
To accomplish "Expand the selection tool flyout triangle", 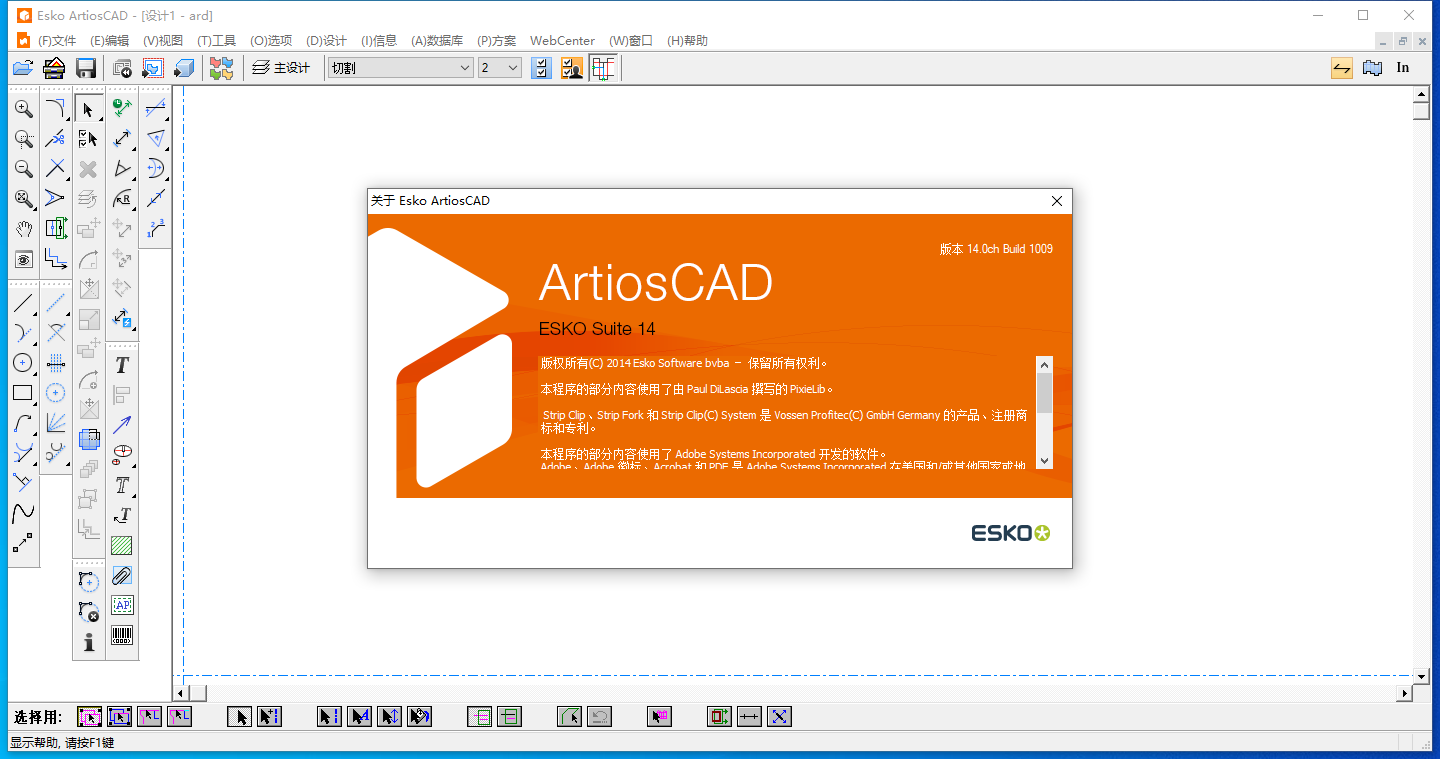I will point(100,118).
